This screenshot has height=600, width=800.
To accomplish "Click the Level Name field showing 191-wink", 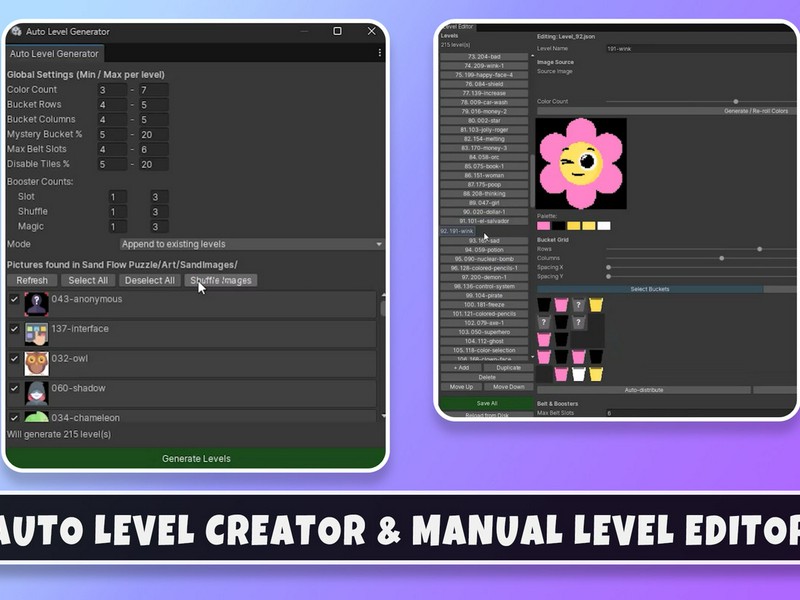I will 701,49.
